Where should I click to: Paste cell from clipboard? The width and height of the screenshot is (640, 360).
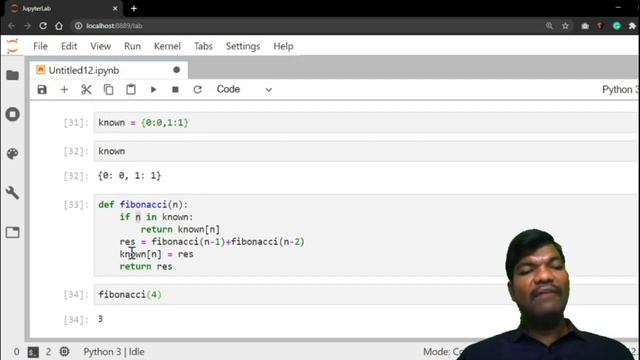click(131, 89)
